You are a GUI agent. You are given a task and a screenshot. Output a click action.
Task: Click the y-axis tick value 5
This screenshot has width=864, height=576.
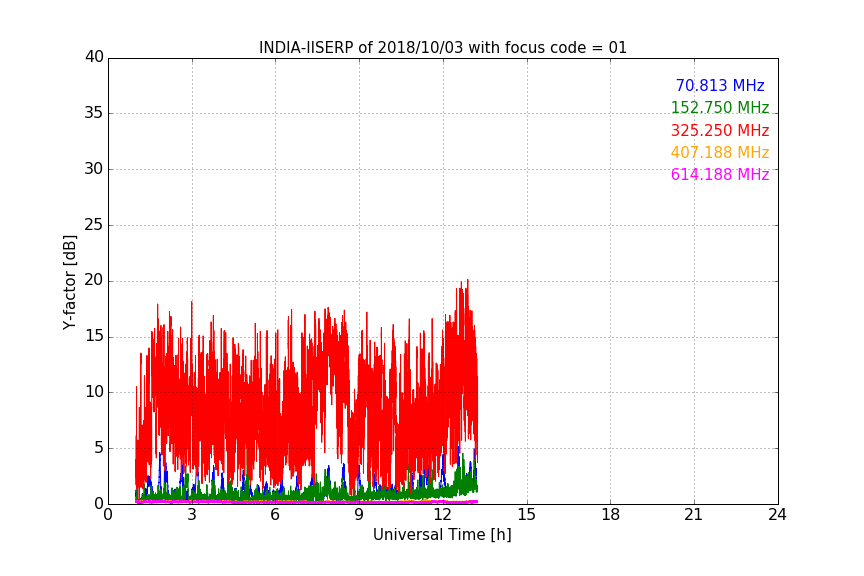click(99, 448)
